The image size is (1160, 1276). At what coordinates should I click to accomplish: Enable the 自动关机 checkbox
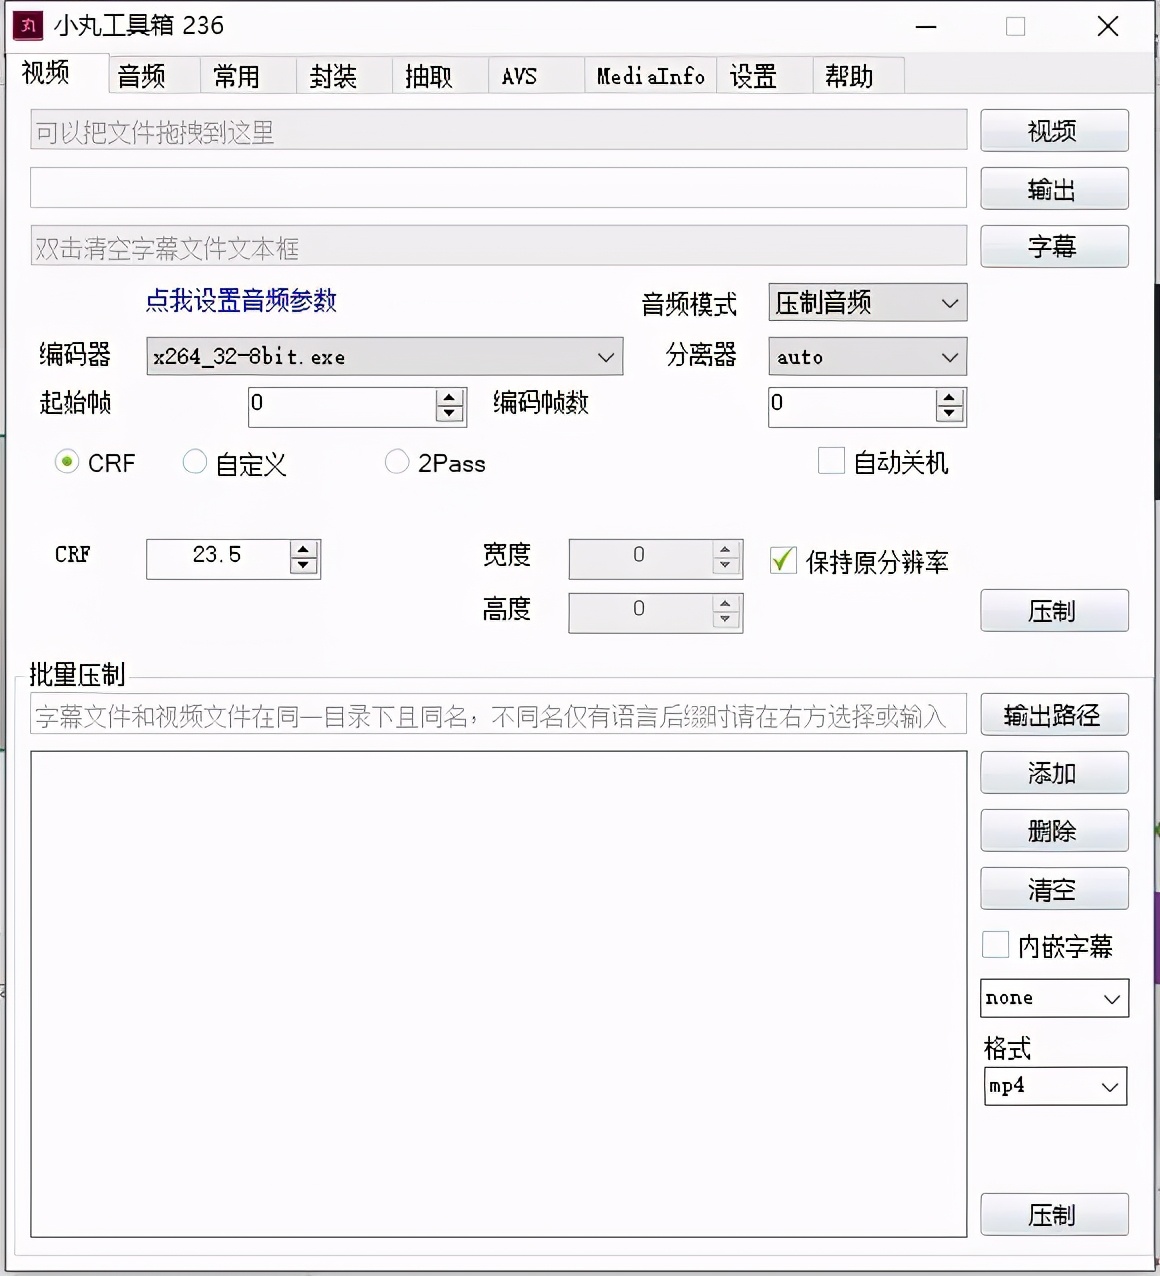831,461
